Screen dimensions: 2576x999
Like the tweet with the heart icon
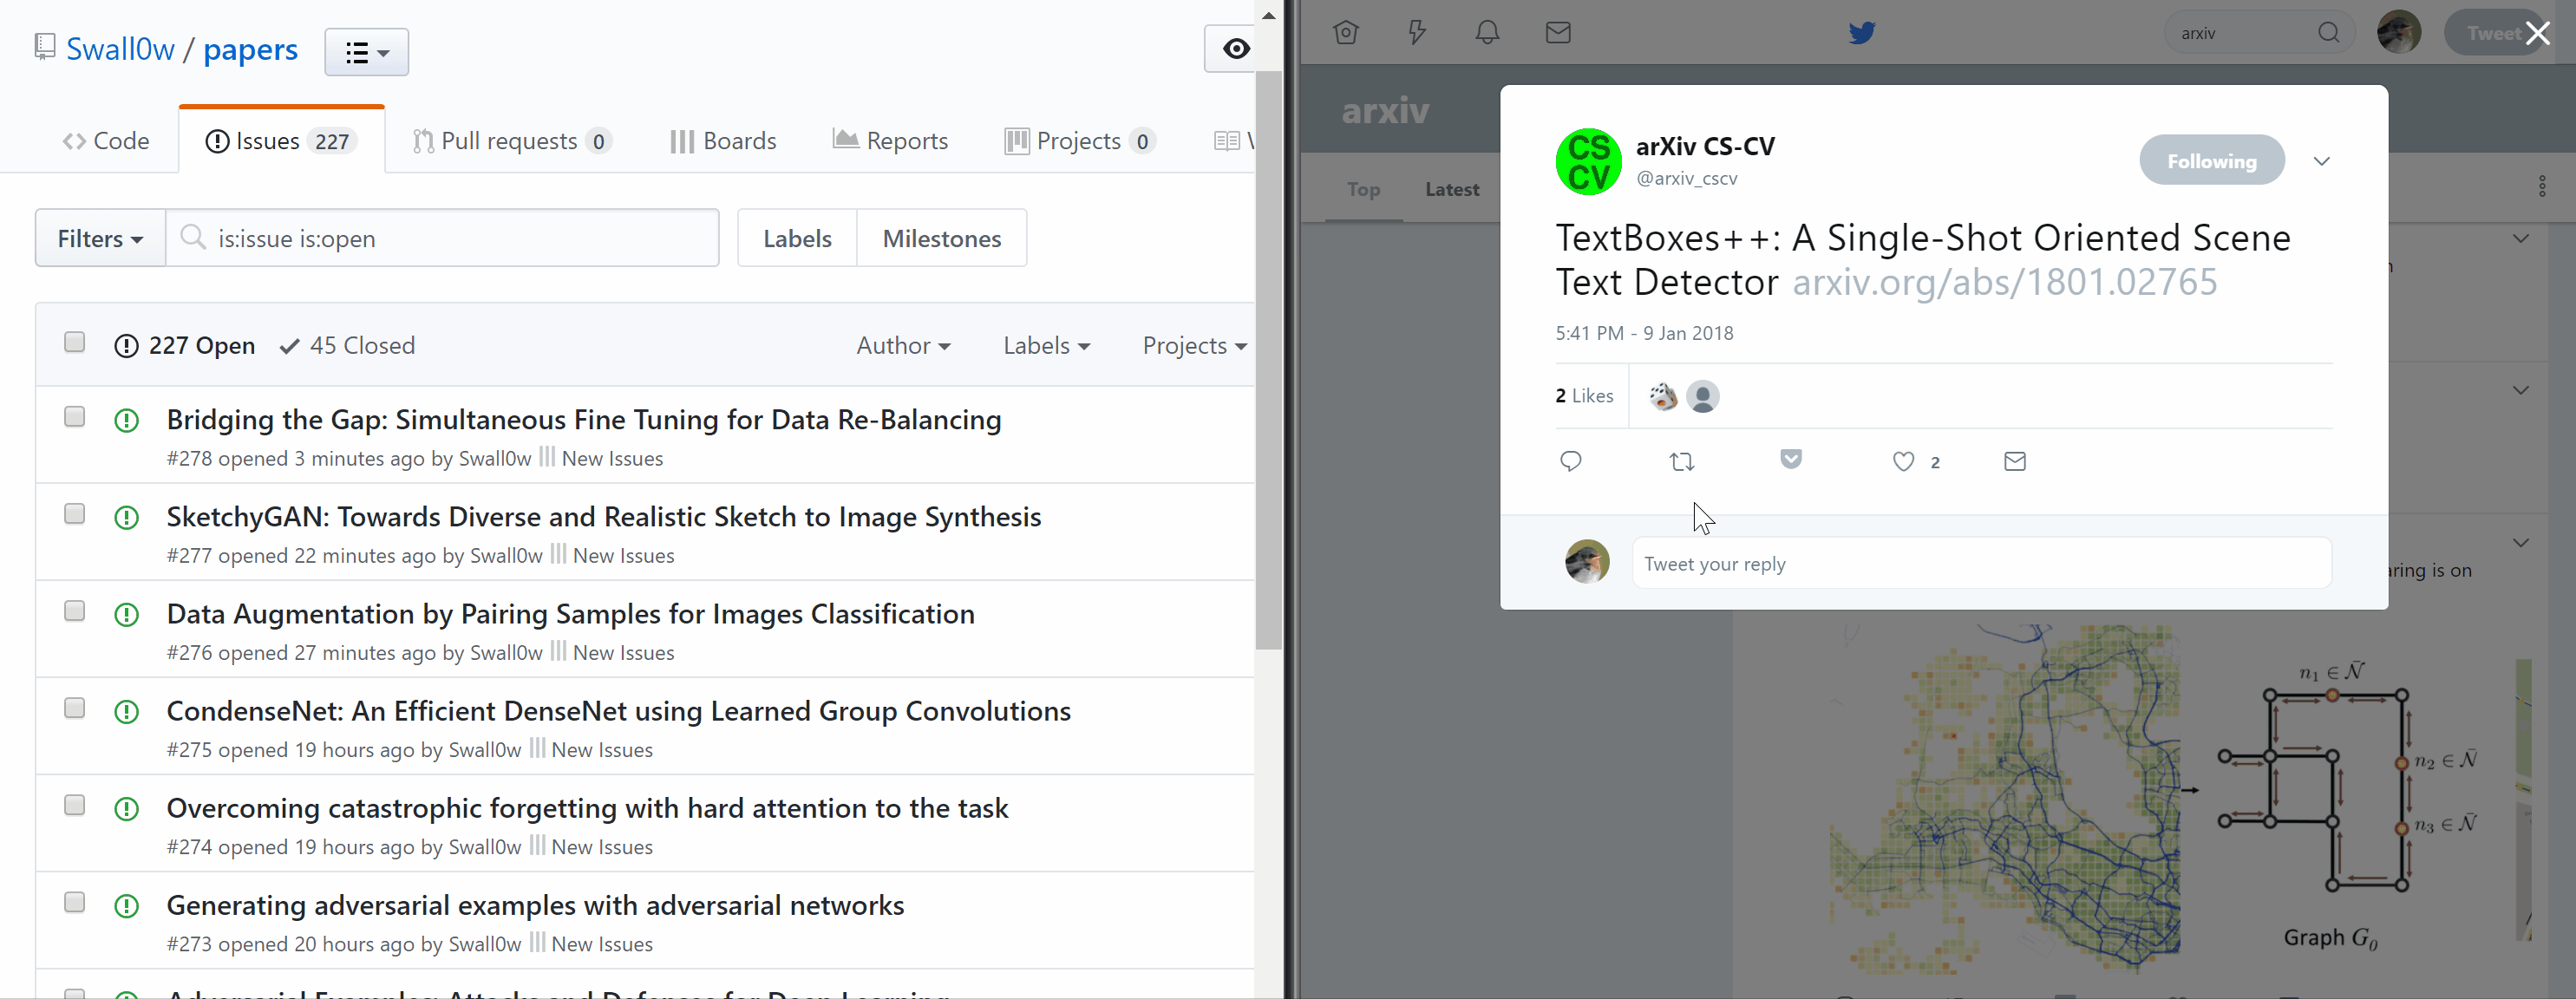[x=1903, y=461]
